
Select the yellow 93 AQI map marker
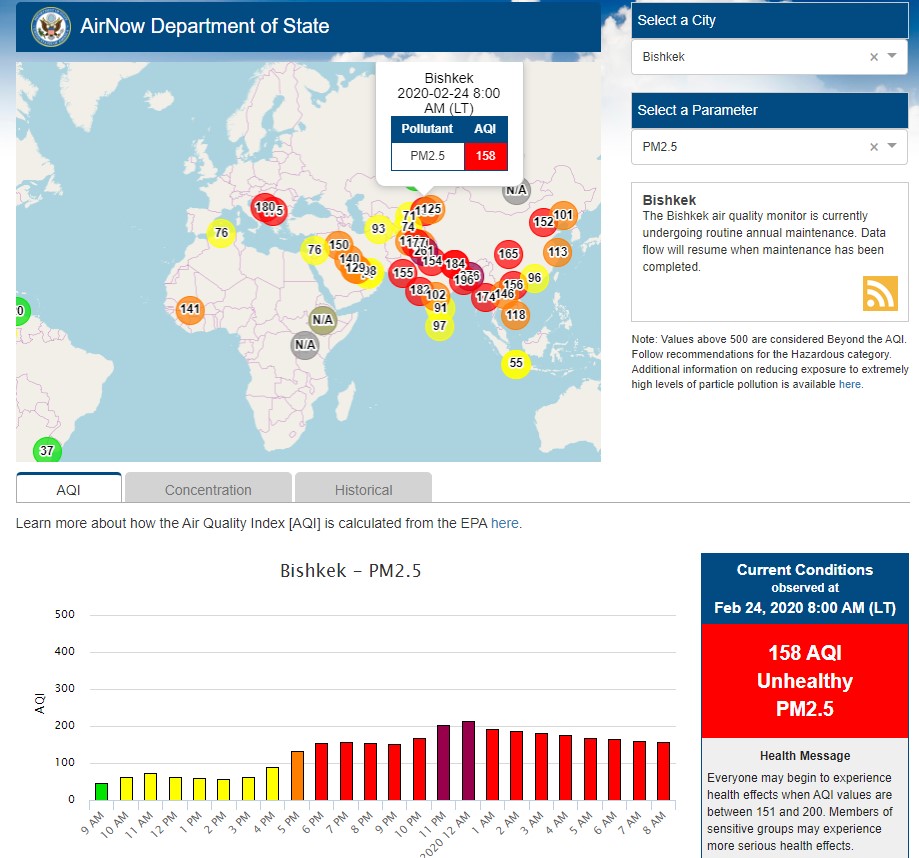tap(377, 229)
